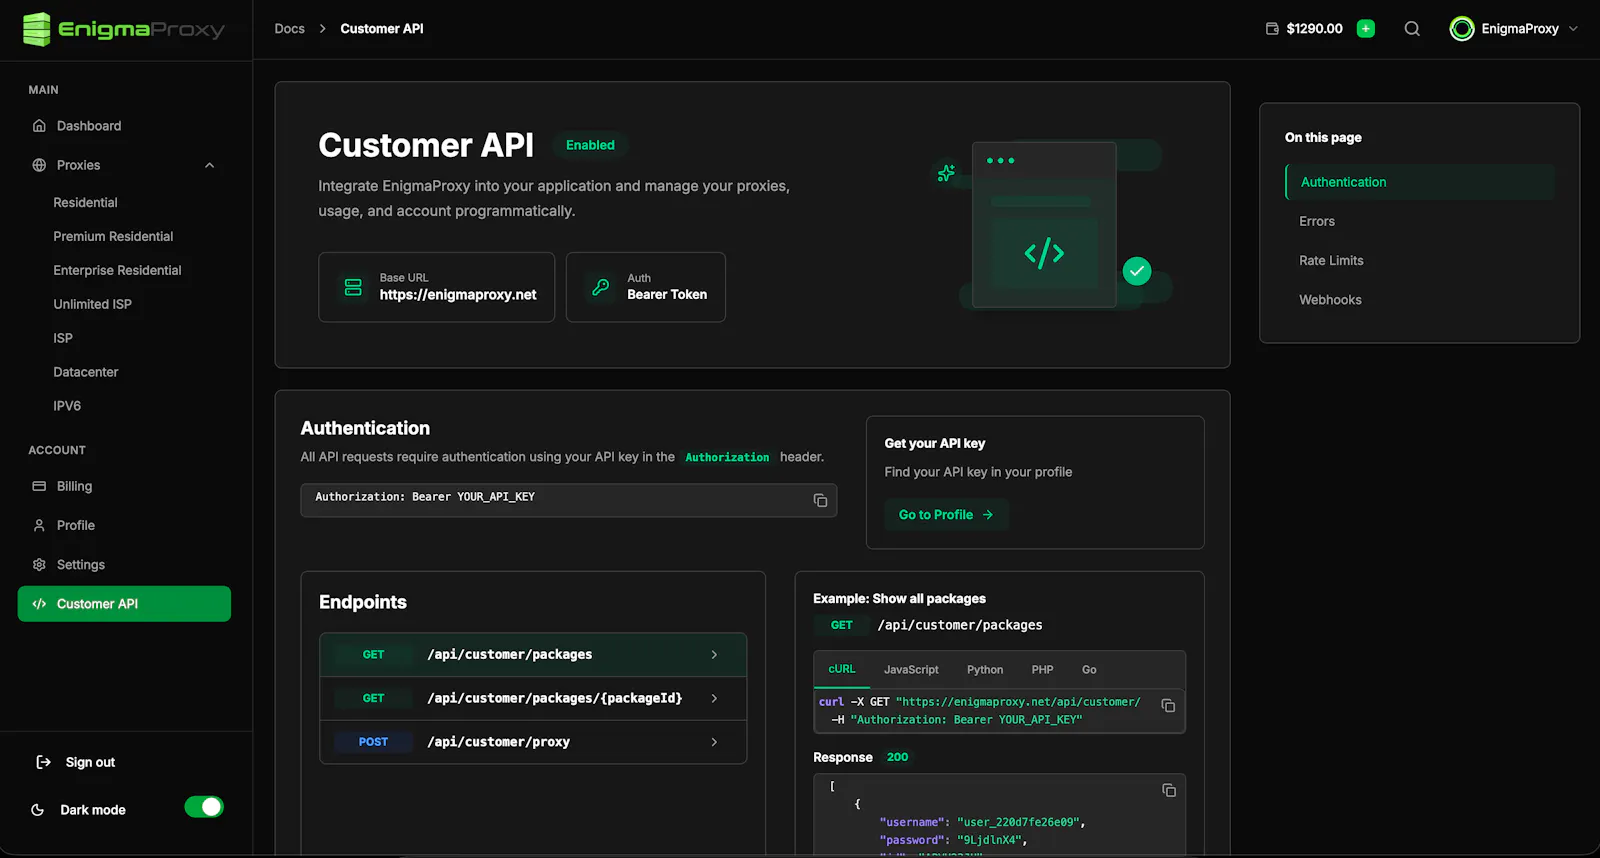Image resolution: width=1600 pixels, height=858 pixels.
Task: Expand GET /api/customer/packages endpoint chevron
Action: 714,655
